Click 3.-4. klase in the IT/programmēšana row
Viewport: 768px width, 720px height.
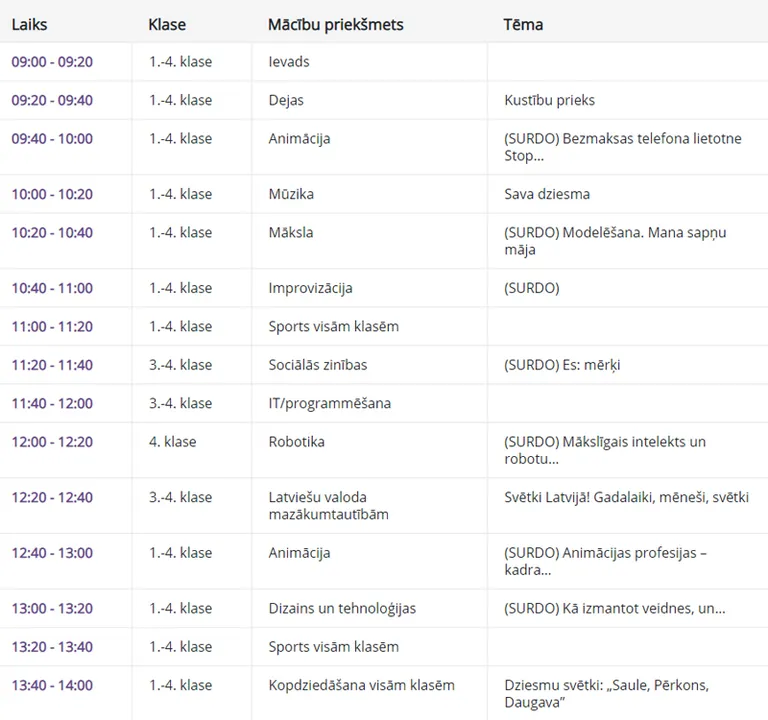pos(181,403)
